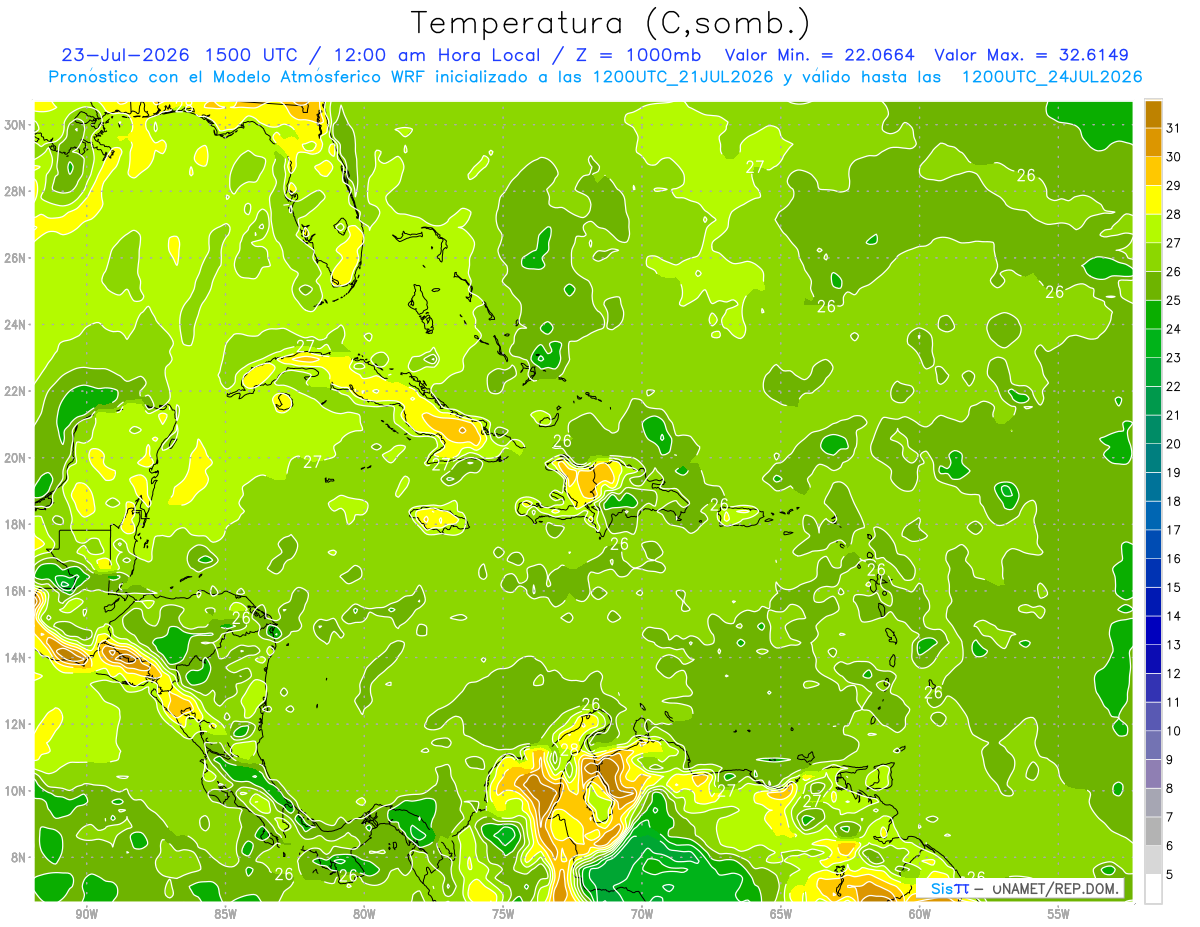Select the '1200UTC_21JUL2026' initialization time text
Viewport: 1200px width, 927px height.
(x=683, y=77)
